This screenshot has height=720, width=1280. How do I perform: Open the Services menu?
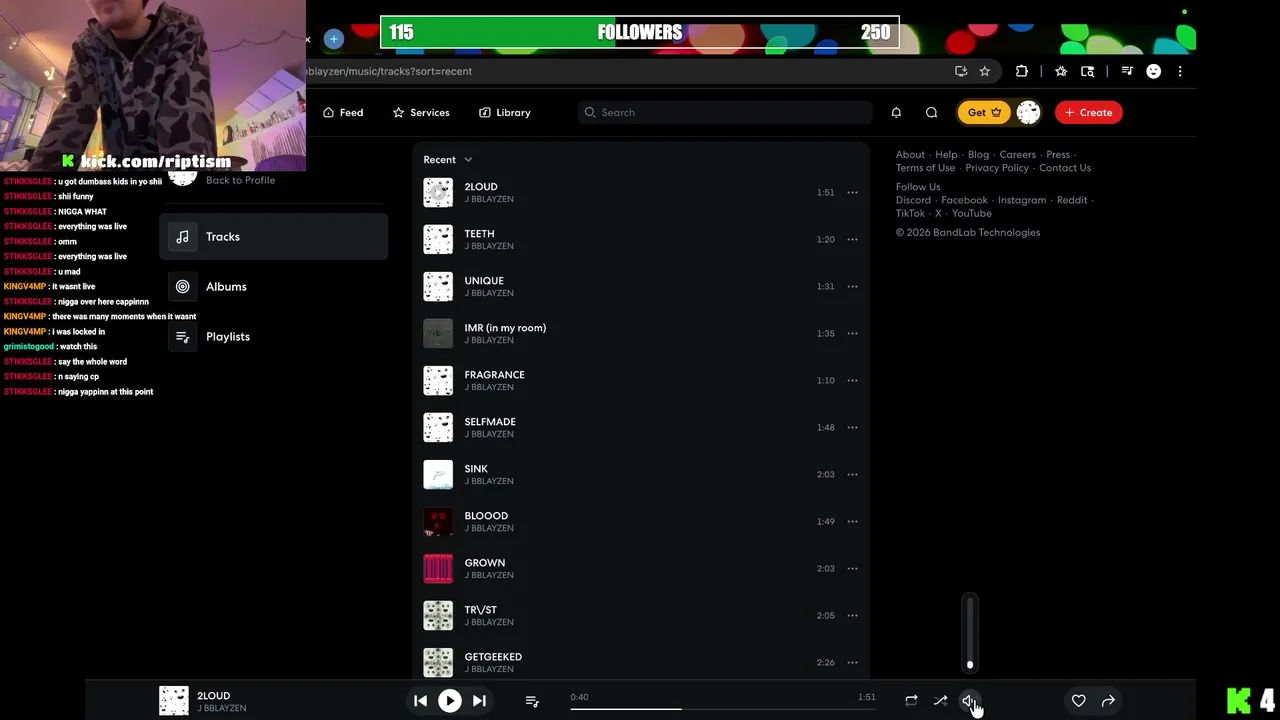click(421, 112)
